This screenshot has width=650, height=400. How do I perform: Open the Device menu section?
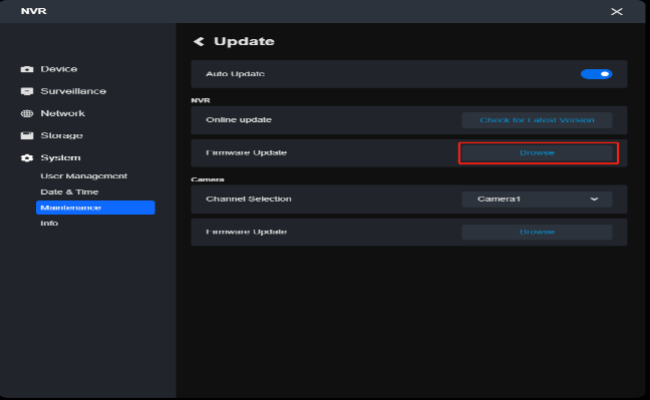pyautogui.click(x=59, y=69)
